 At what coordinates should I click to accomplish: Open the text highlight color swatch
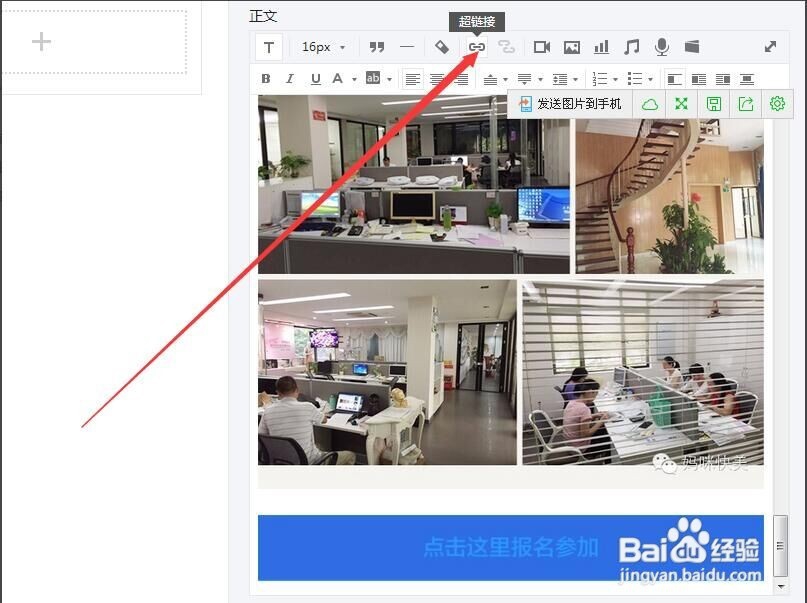tap(373, 78)
